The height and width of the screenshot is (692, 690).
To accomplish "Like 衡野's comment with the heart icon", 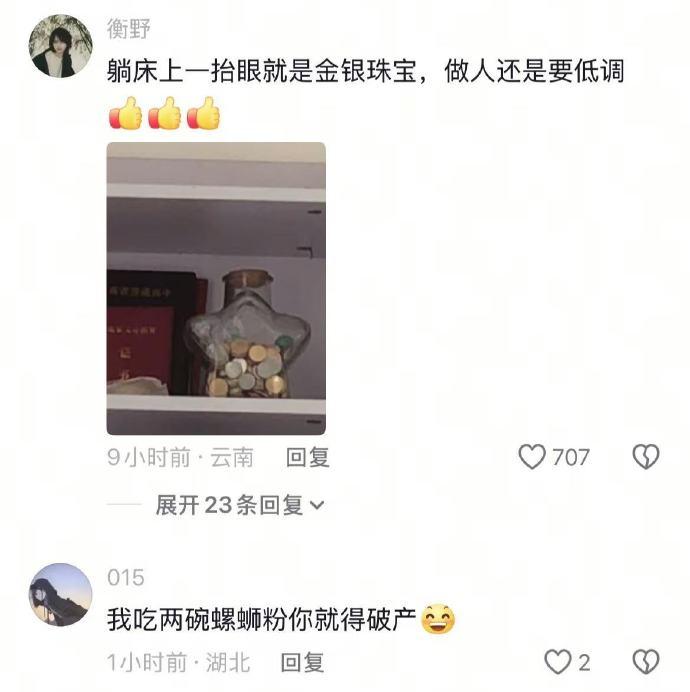I will pyautogui.click(x=532, y=456).
